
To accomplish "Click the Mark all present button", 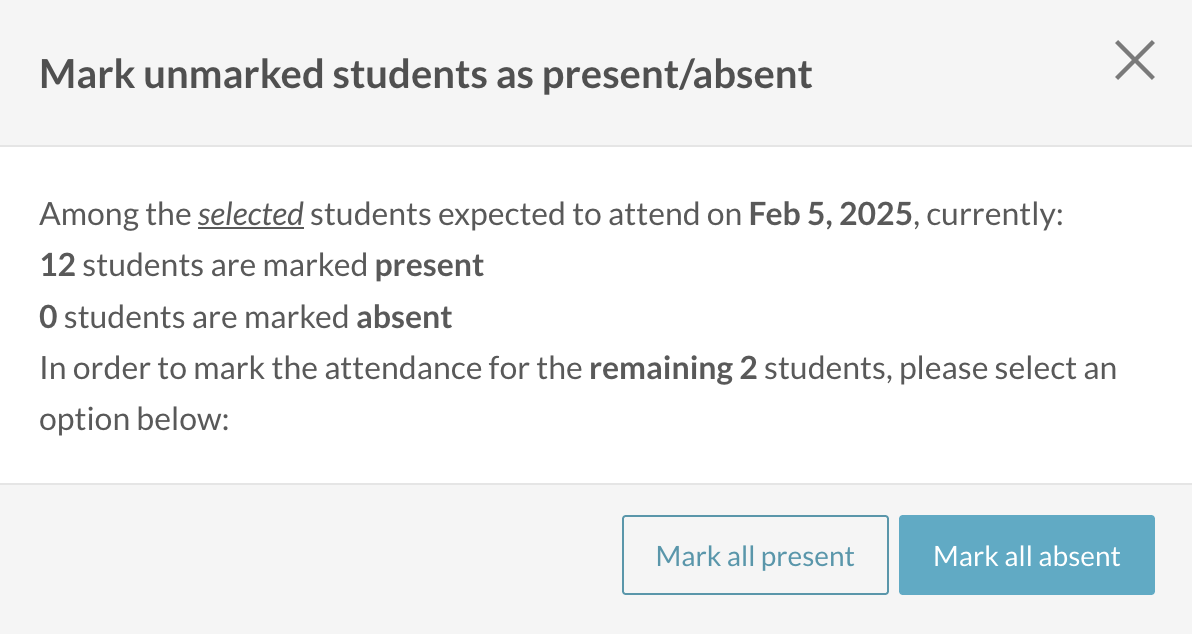I will [x=755, y=556].
